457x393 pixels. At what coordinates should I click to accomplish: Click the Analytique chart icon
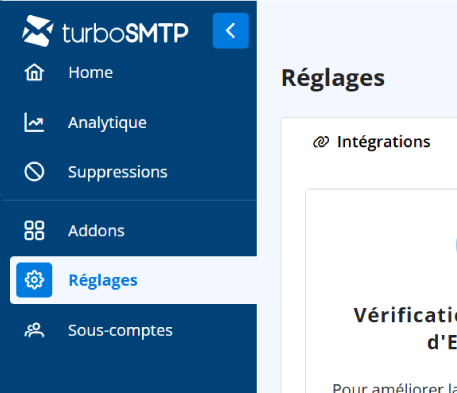[x=34, y=122]
